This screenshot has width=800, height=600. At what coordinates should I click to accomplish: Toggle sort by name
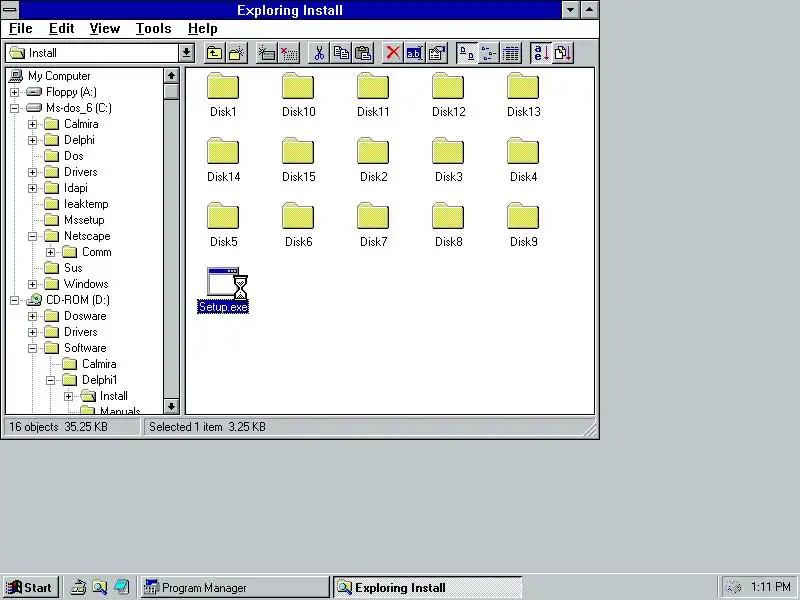pos(541,53)
